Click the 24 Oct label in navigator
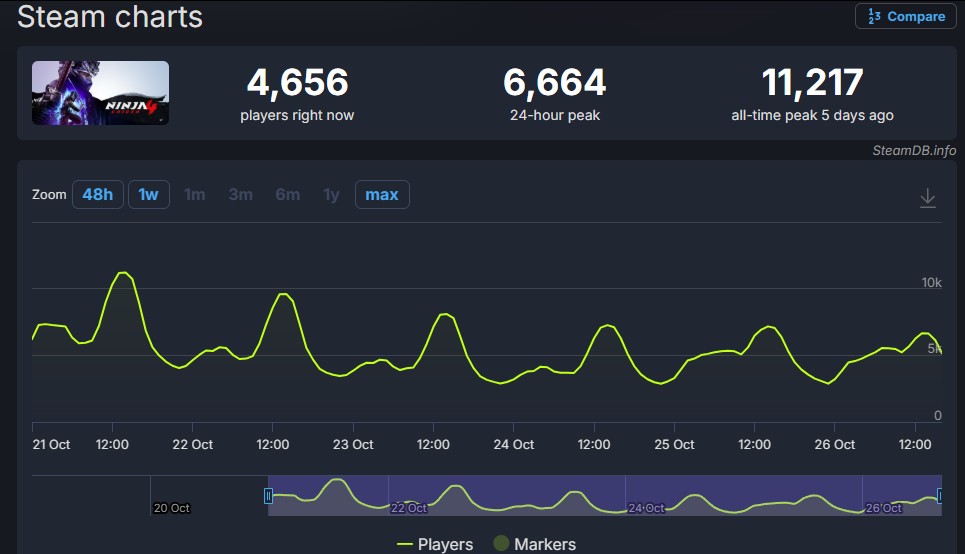Image resolution: width=965 pixels, height=554 pixels. click(x=645, y=508)
